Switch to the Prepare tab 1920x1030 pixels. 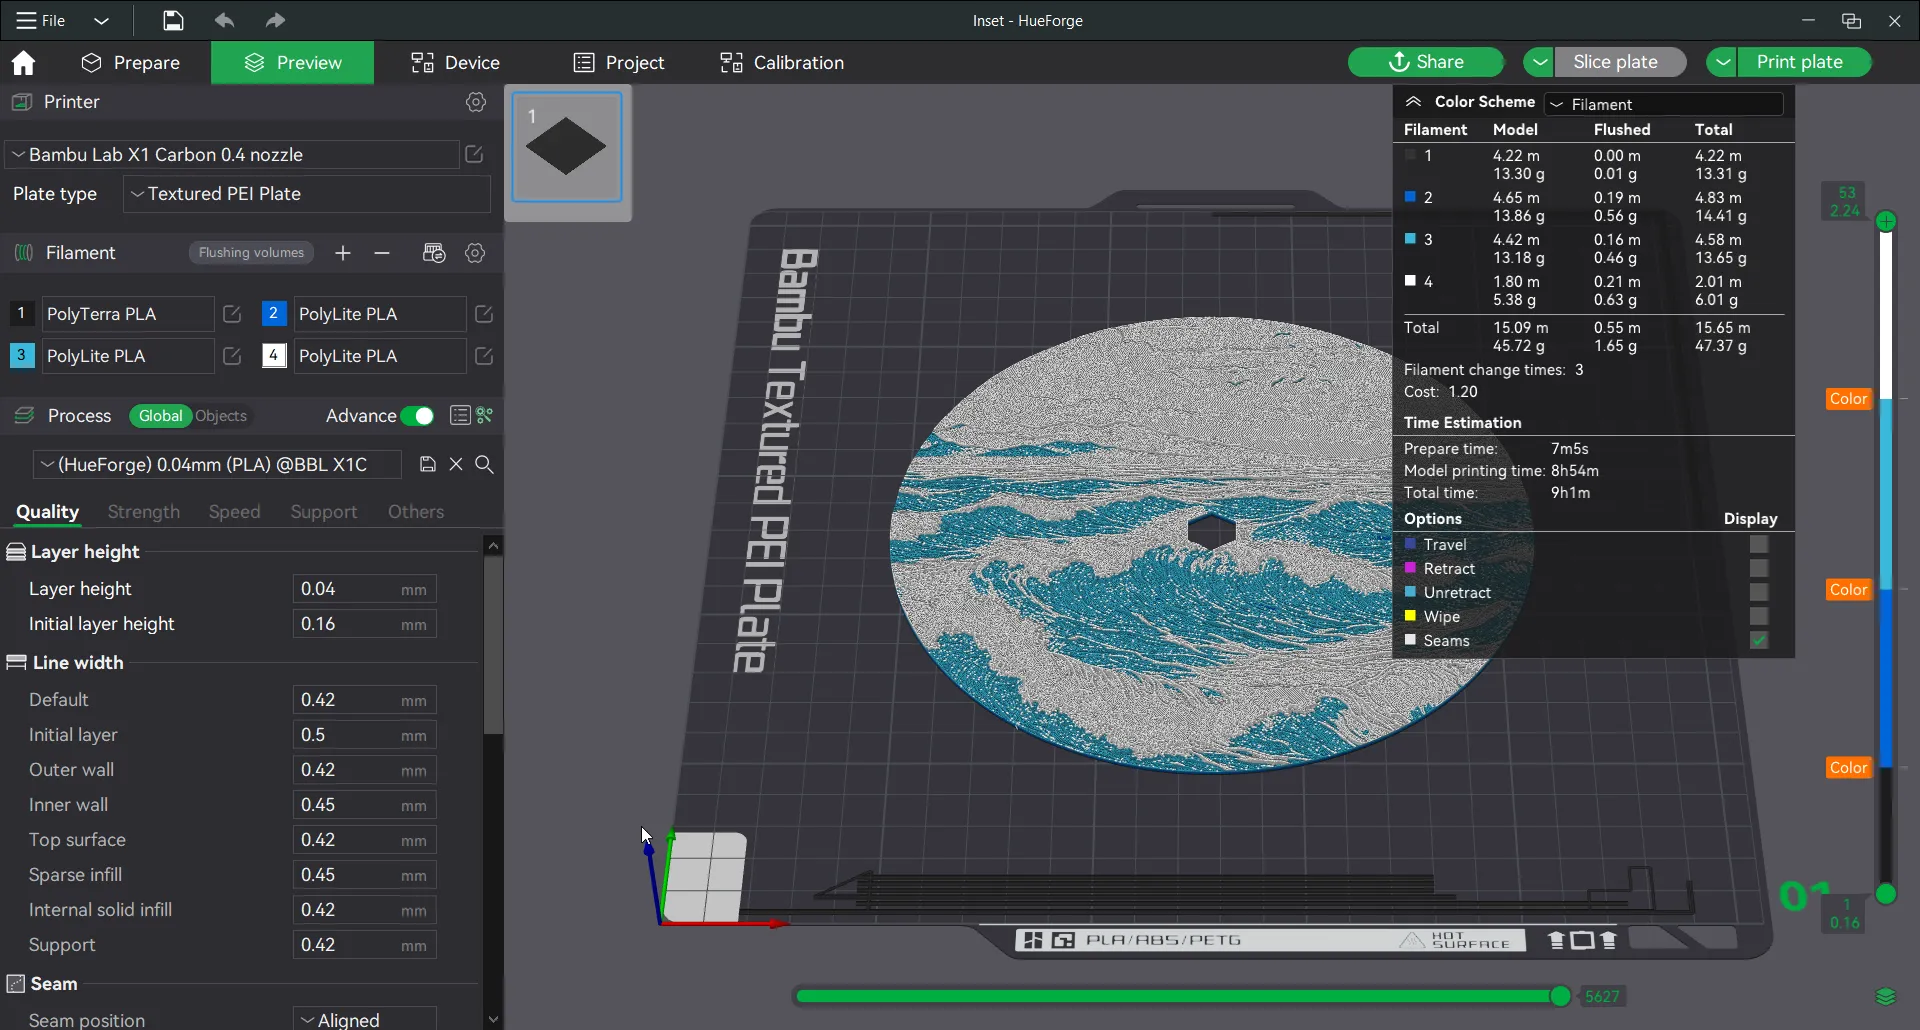click(x=131, y=63)
